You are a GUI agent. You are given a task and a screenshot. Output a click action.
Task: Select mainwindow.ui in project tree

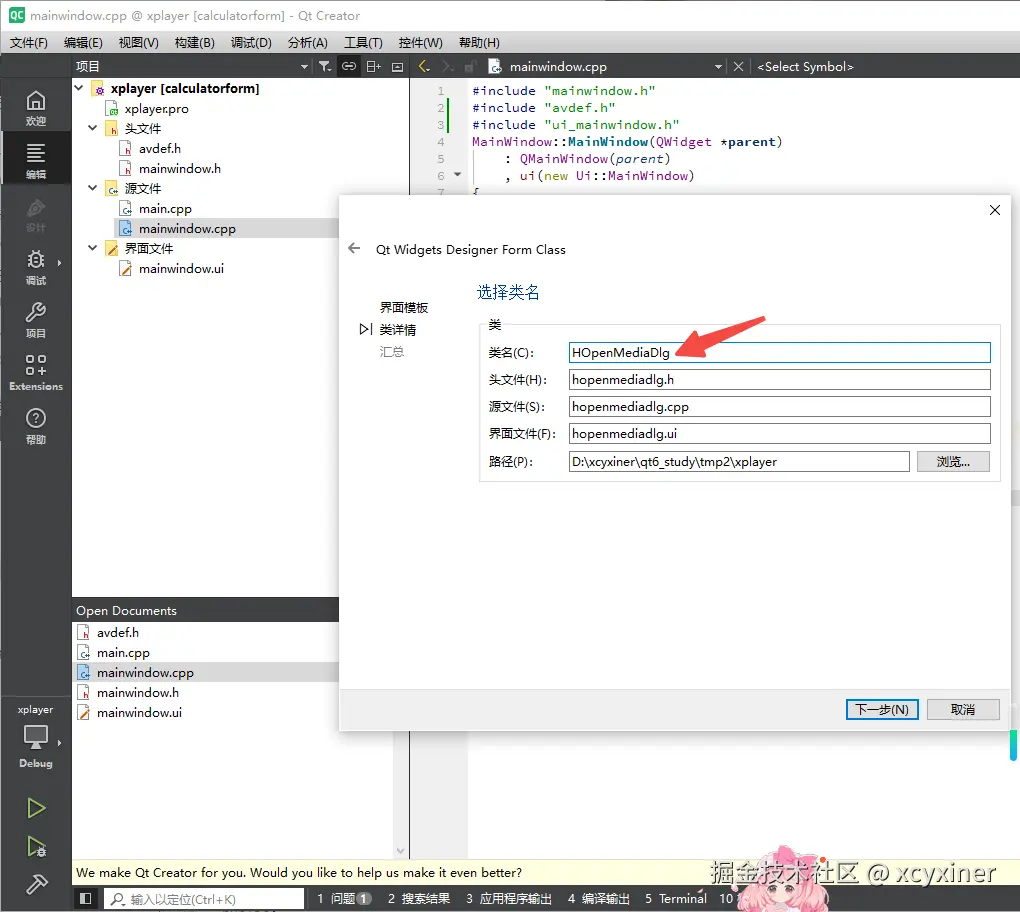pos(181,269)
